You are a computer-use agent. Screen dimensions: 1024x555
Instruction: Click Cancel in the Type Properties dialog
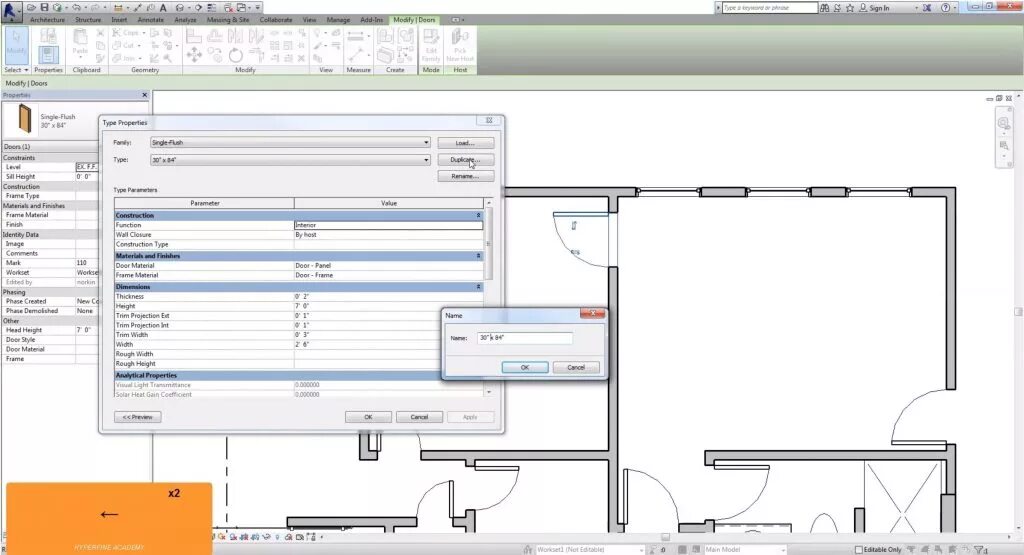point(419,417)
